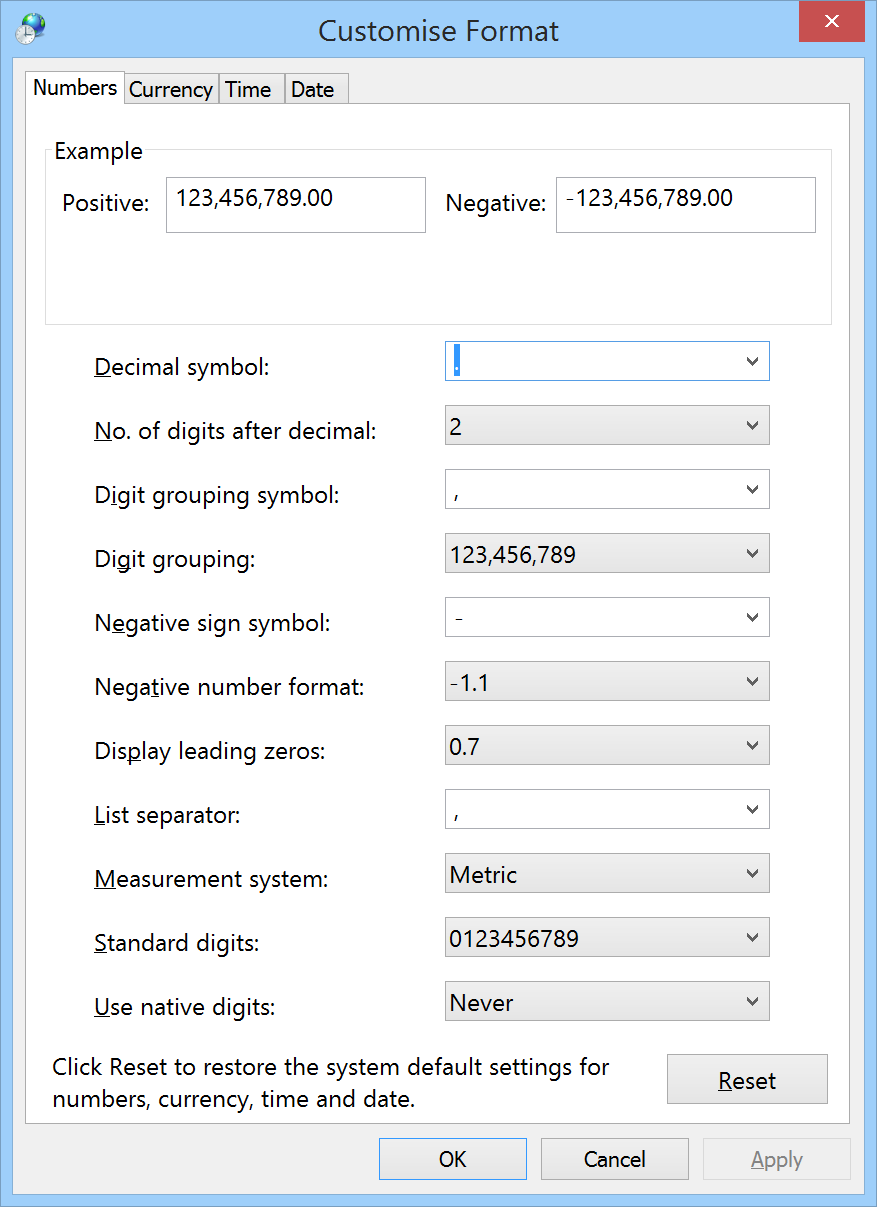Expand the Digit grouping symbol dropdown arrow
The height and width of the screenshot is (1207, 877).
[x=753, y=490]
